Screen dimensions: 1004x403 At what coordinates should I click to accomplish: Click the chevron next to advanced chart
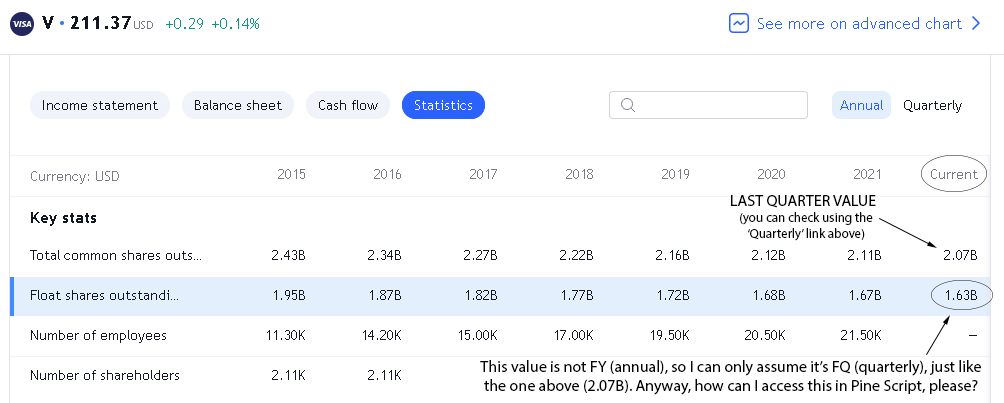[x=976, y=24]
